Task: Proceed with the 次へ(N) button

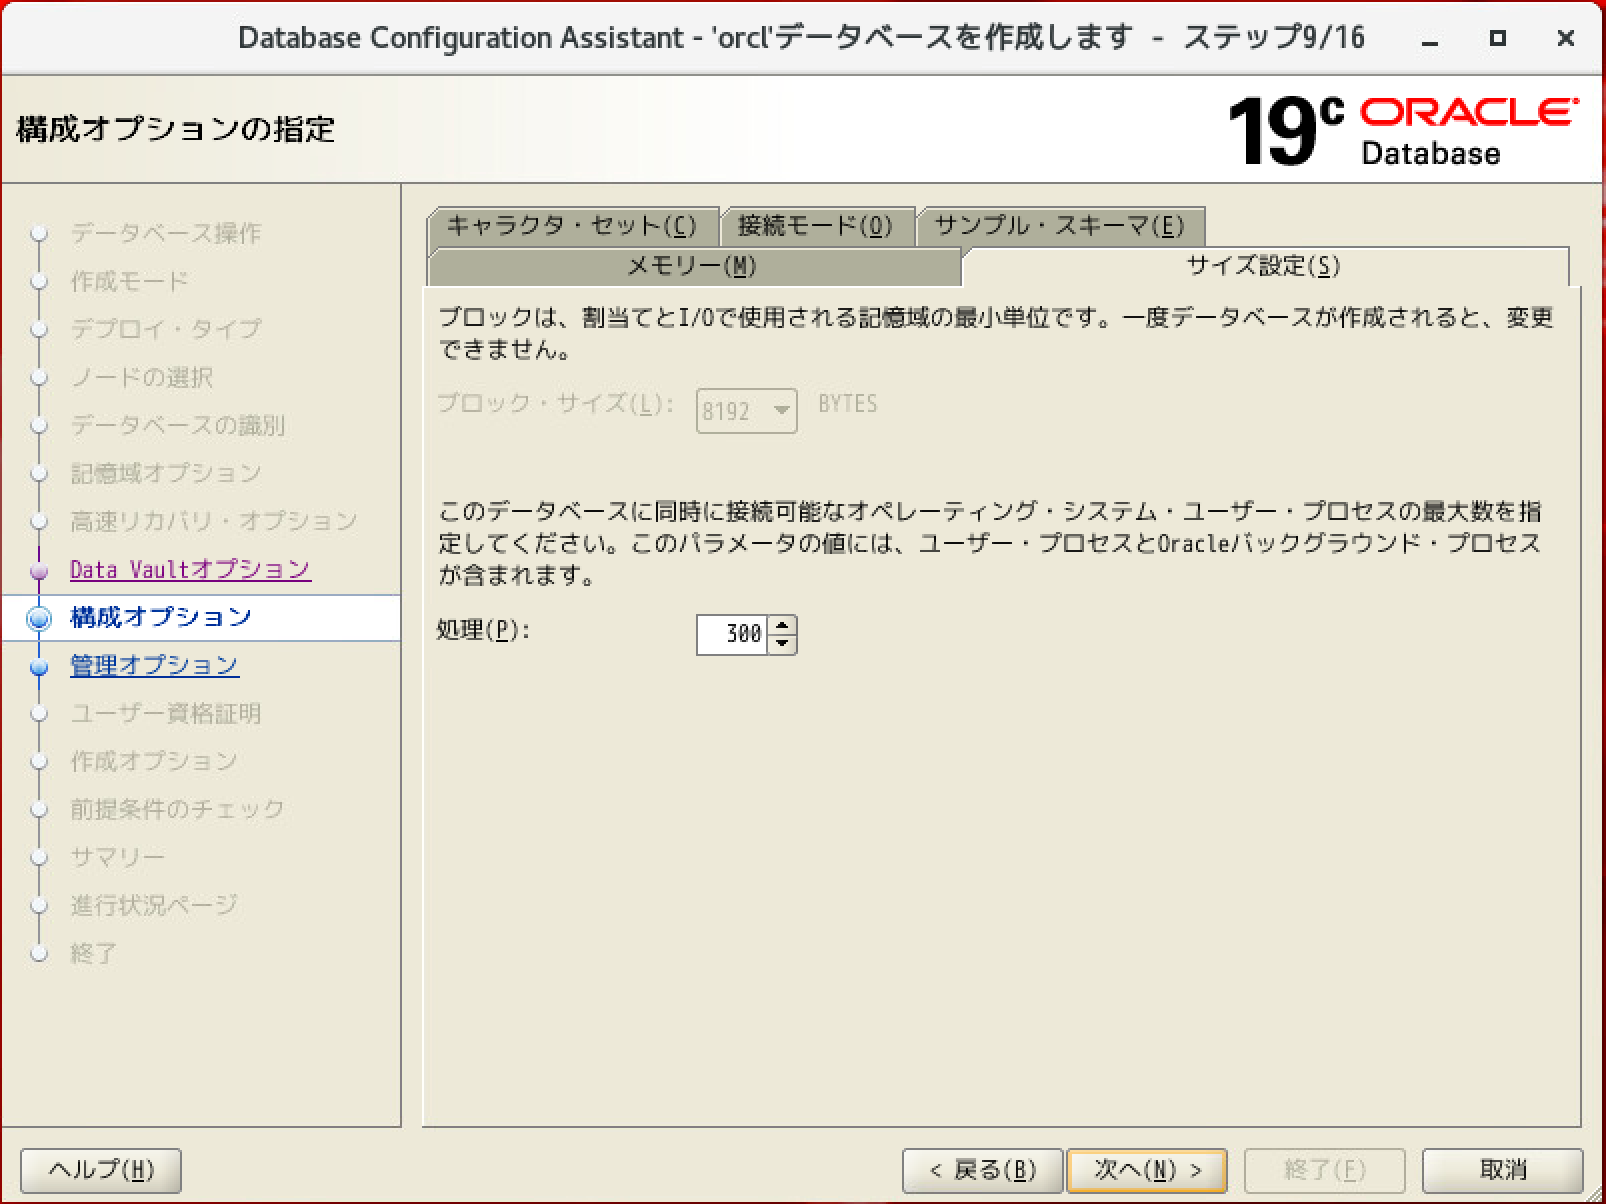Action: pos(1147,1170)
